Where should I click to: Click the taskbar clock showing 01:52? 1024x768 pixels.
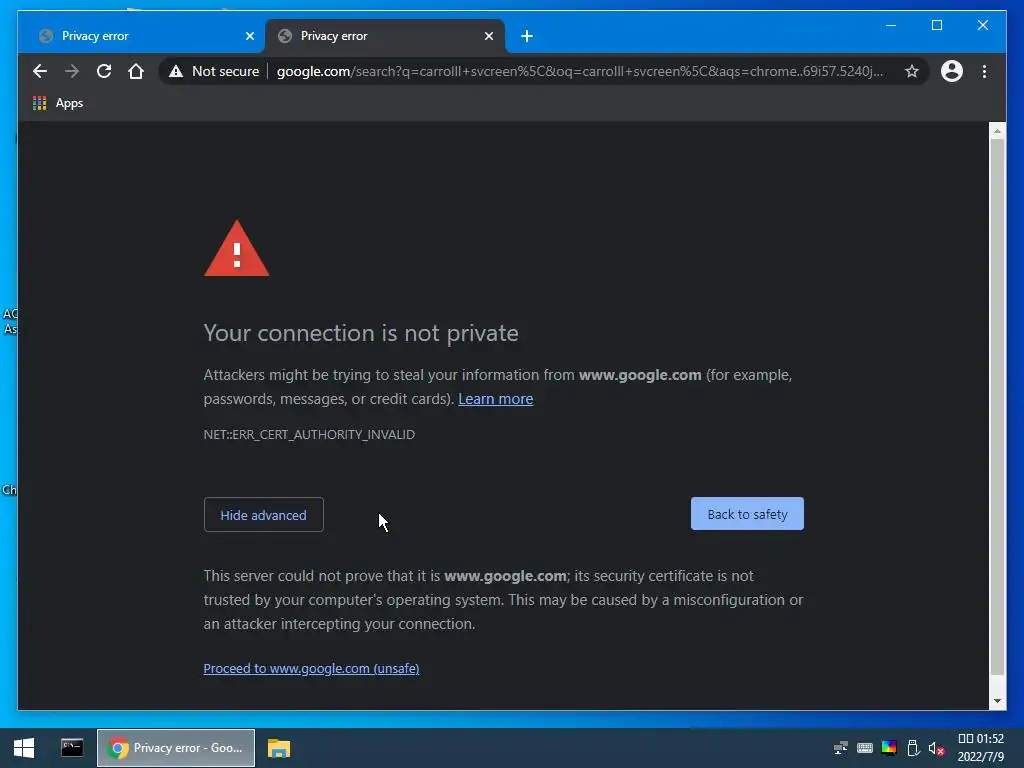(x=980, y=748)
